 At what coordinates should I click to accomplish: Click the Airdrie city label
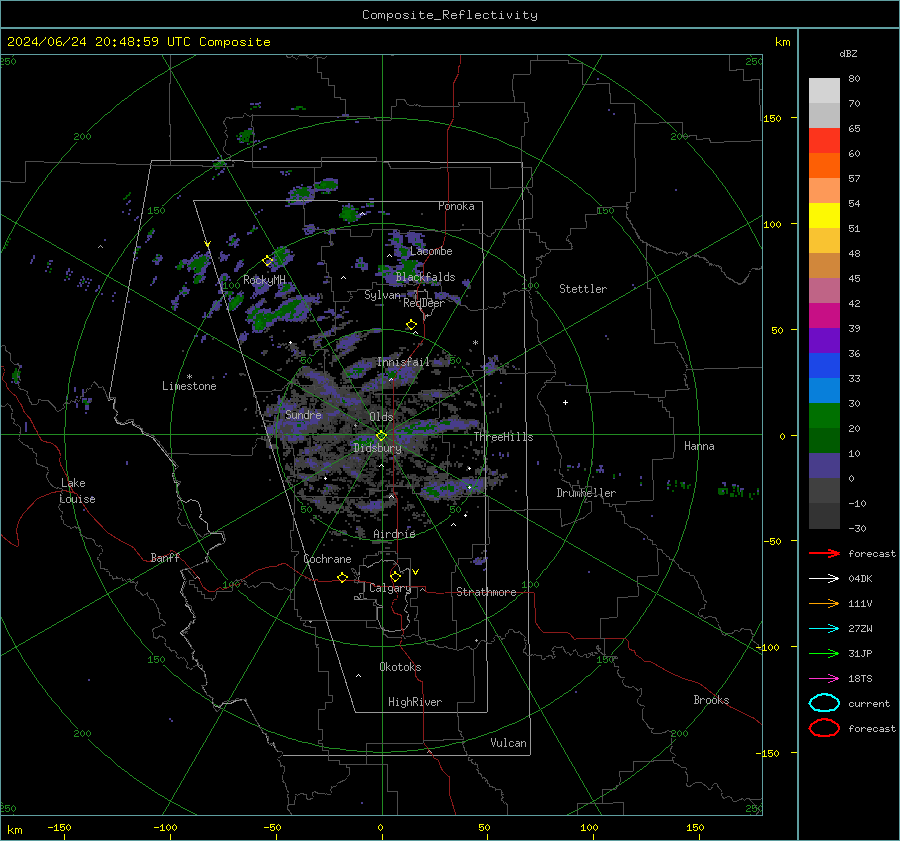(x=394, y=534)
